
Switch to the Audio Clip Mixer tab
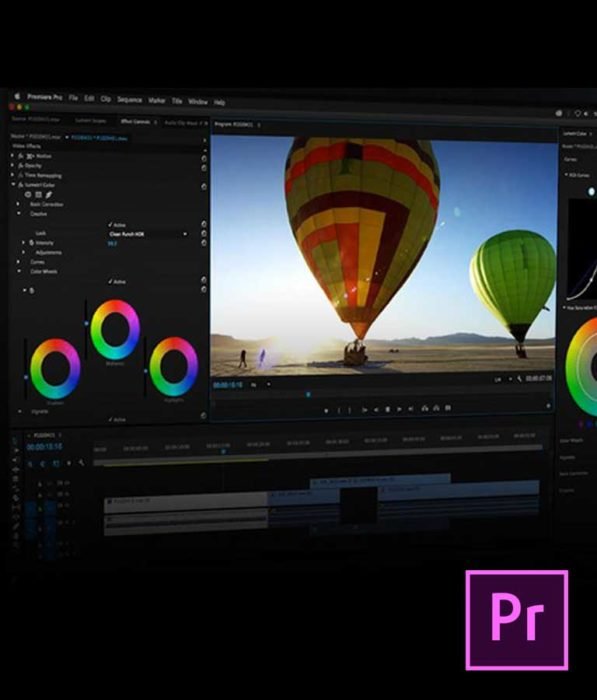181,123
